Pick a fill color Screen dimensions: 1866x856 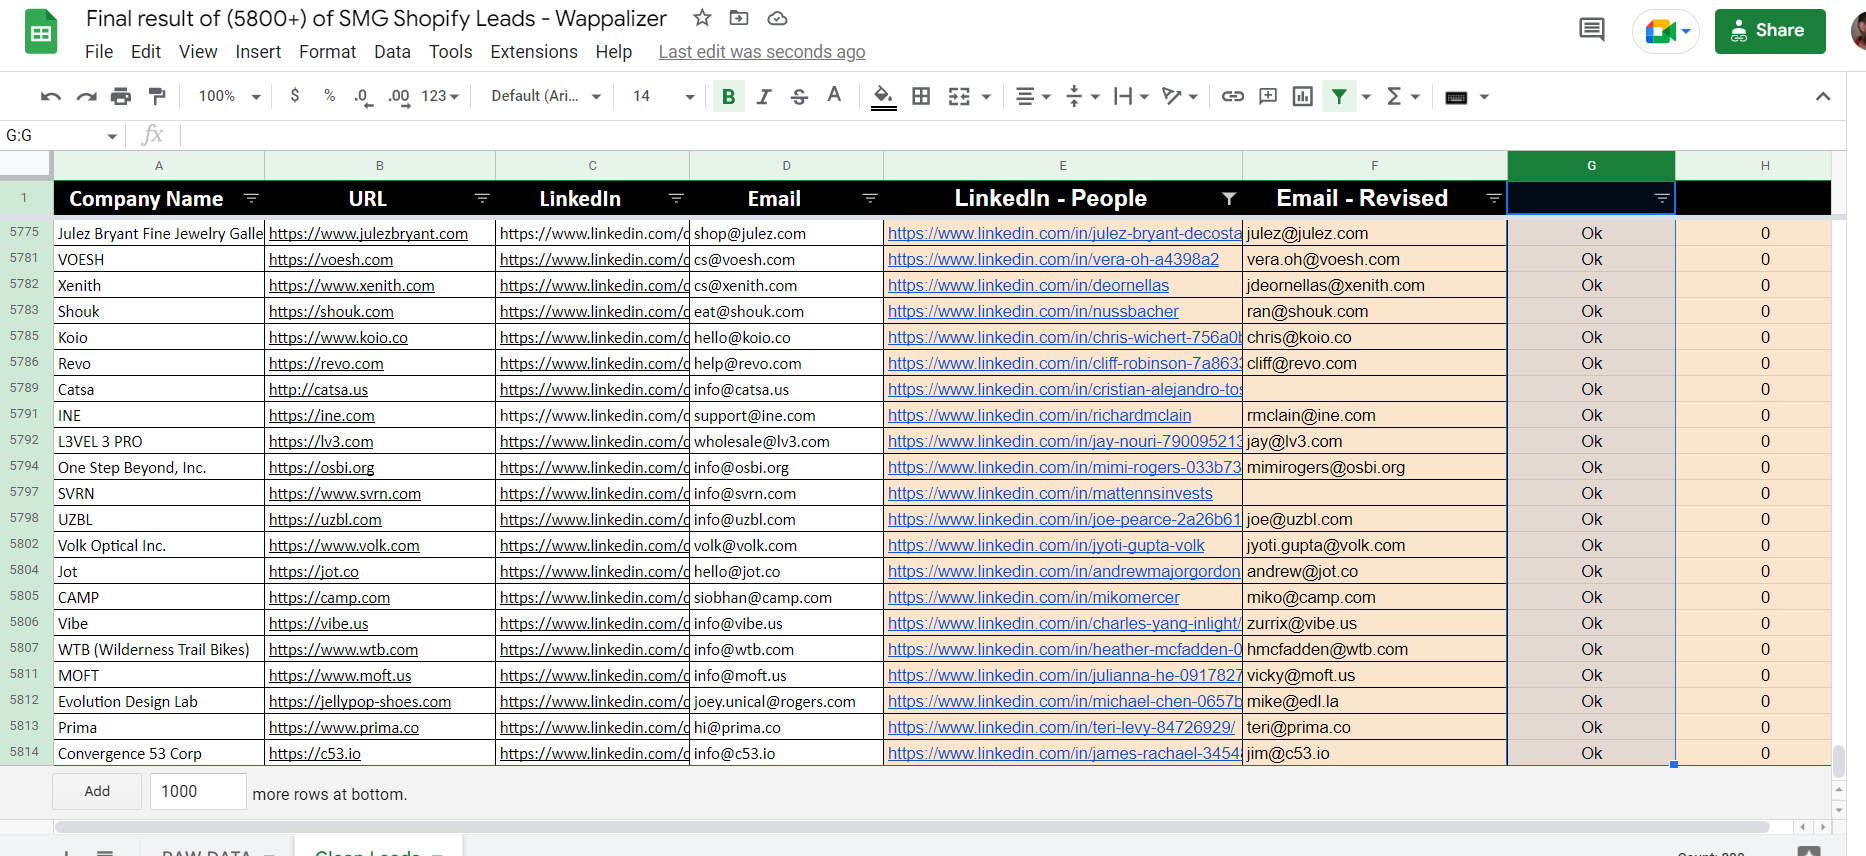[883, 97]
